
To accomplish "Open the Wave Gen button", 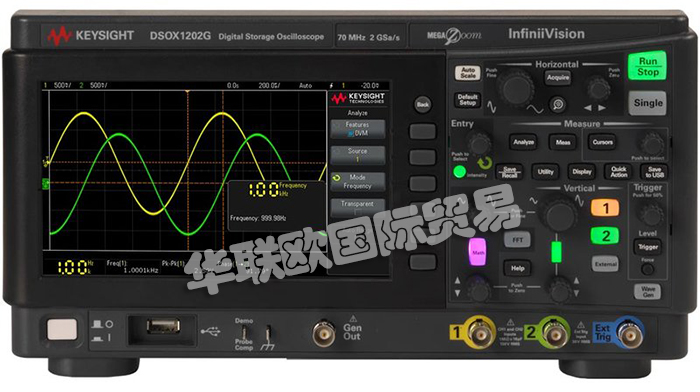I will [648, 292].
